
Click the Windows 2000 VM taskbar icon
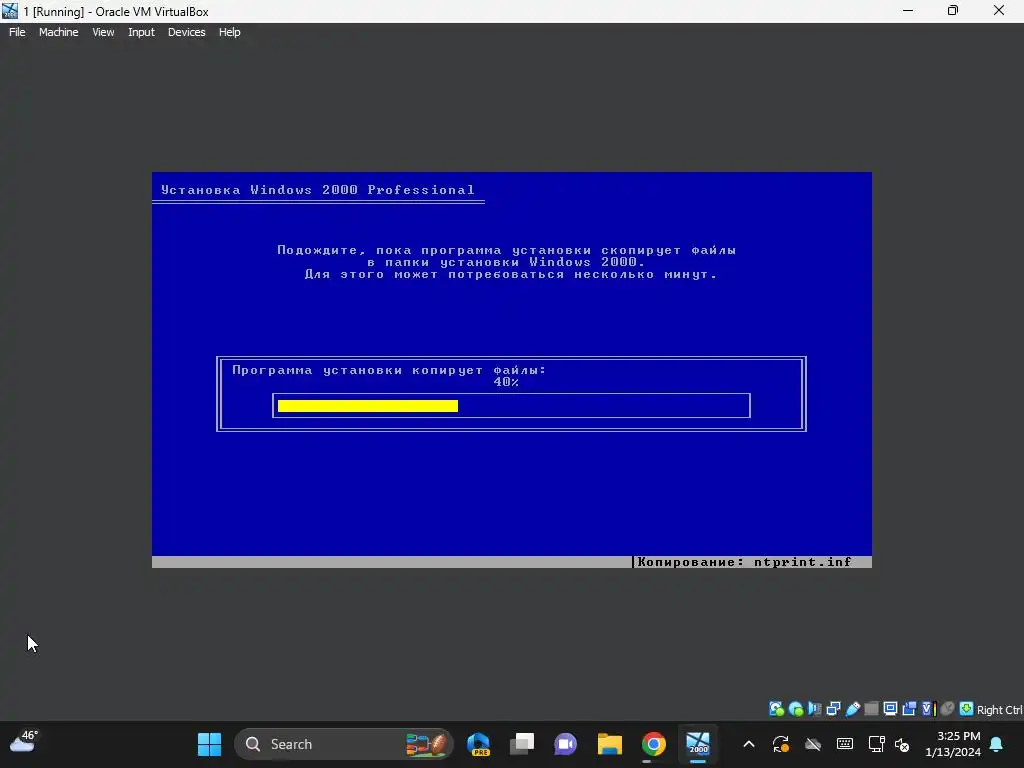click(x=697, y=744)
